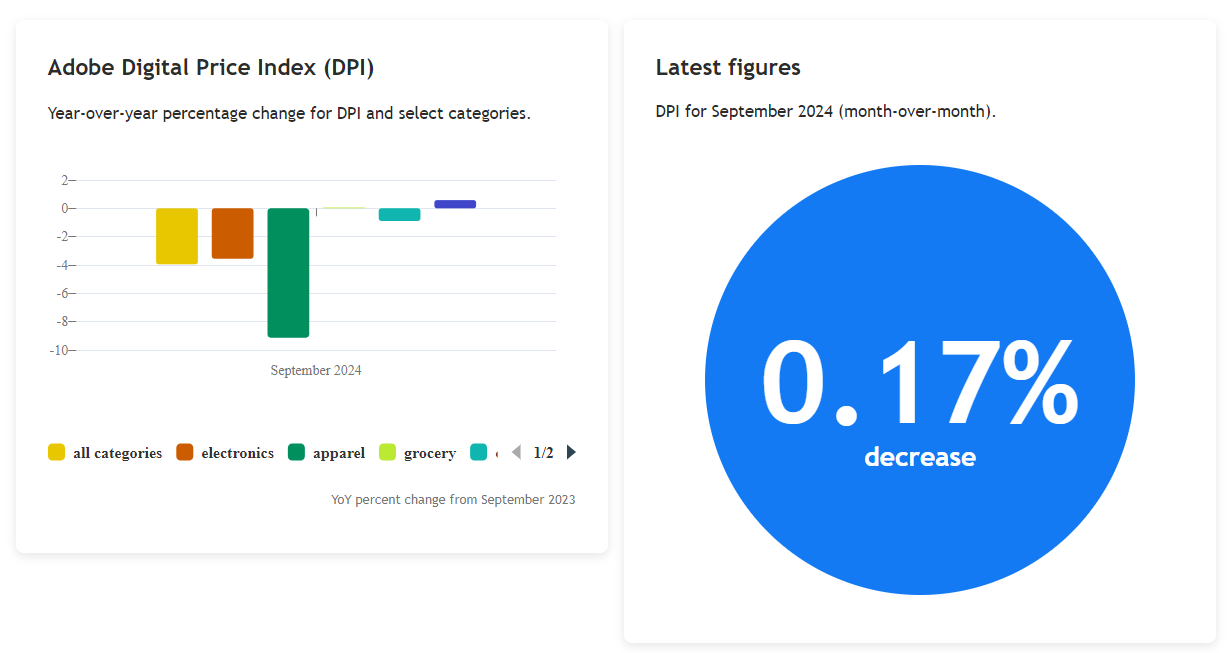Select the yellow all categories bar
Image resolution: width=1228 pixels, height=653 pixels.
tap(177, 236)
